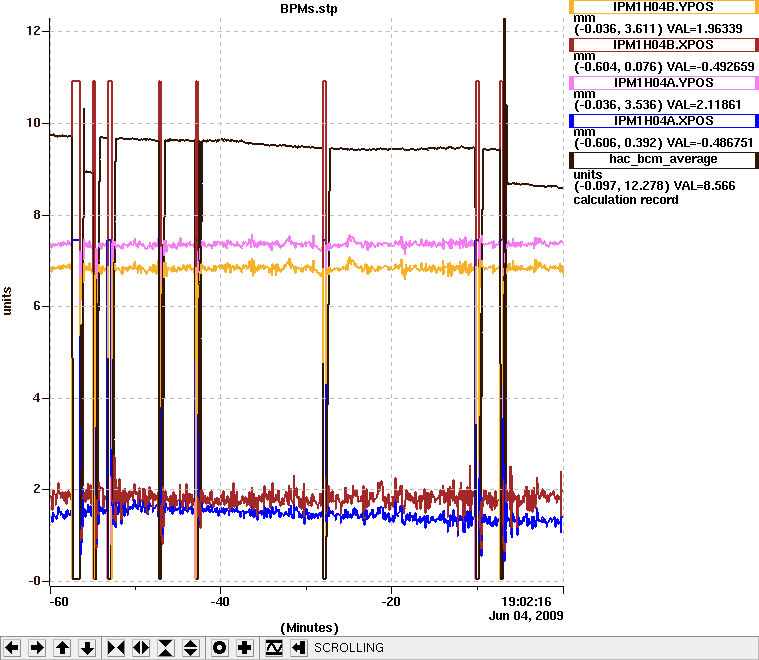
Task: Pan the plot left with left arrow
Action: [x=12, y=647]
